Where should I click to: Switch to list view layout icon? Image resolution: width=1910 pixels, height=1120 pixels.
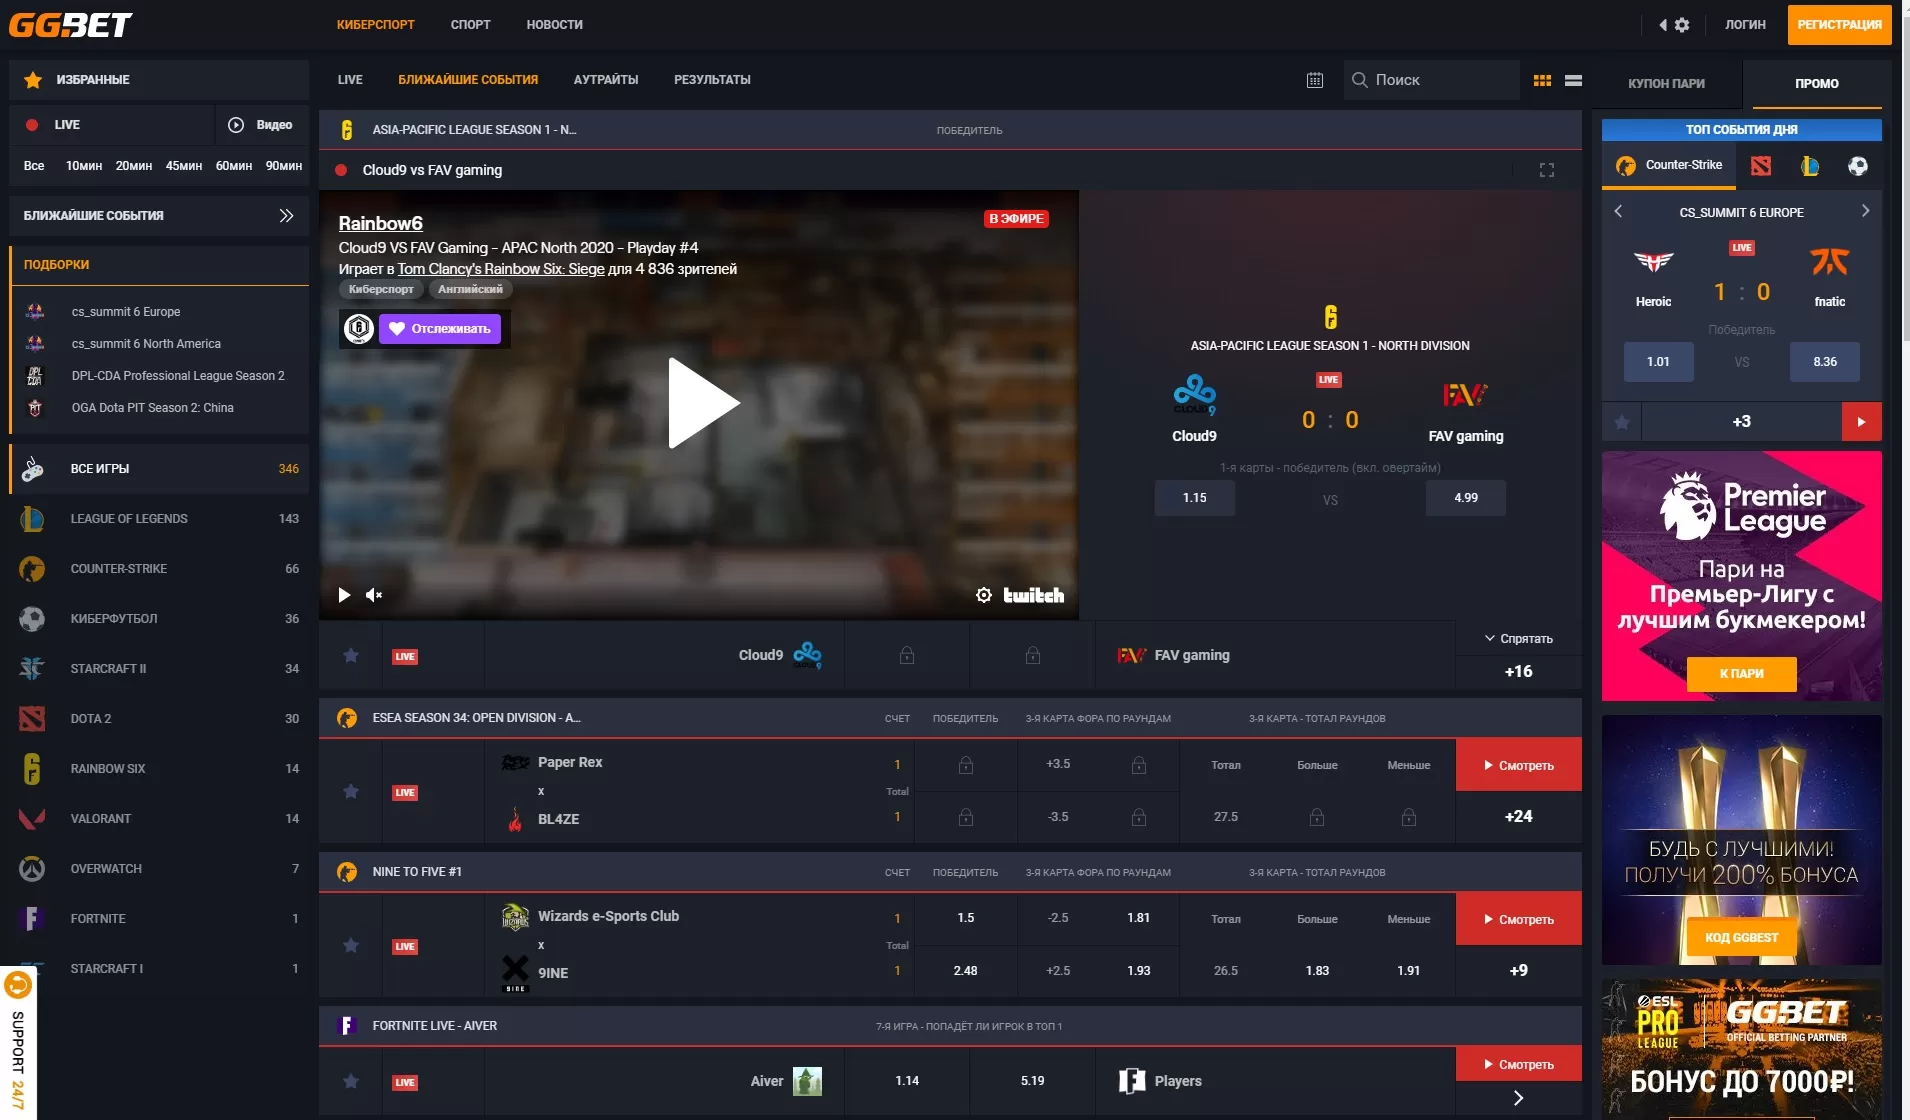[1573, 80]
